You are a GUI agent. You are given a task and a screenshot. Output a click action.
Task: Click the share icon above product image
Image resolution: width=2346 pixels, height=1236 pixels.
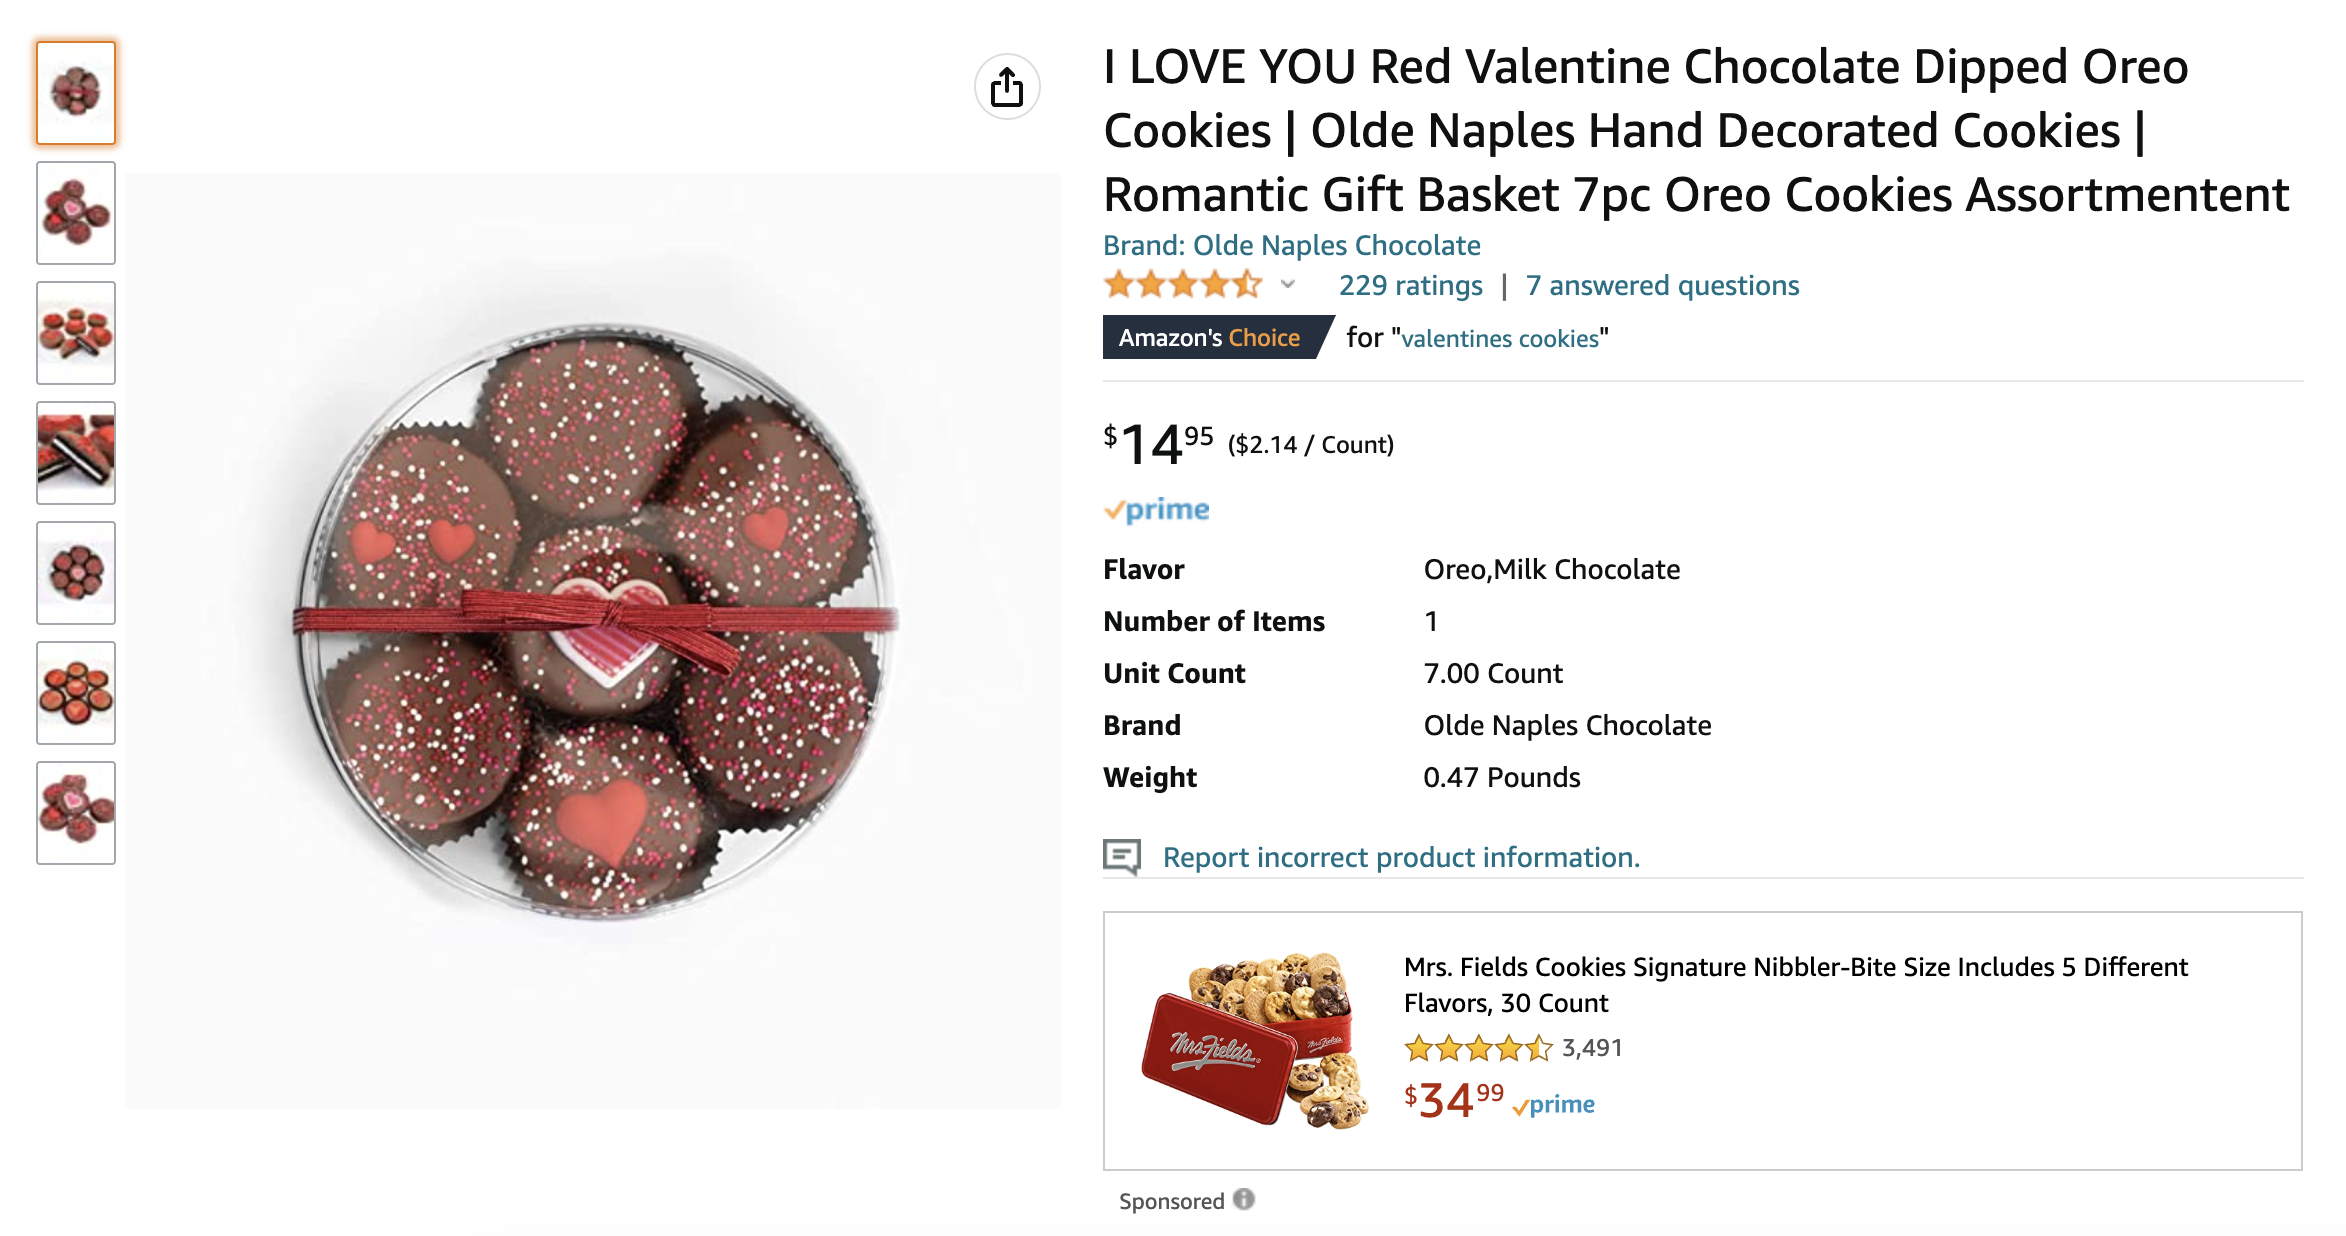[x=1007, y=87]
